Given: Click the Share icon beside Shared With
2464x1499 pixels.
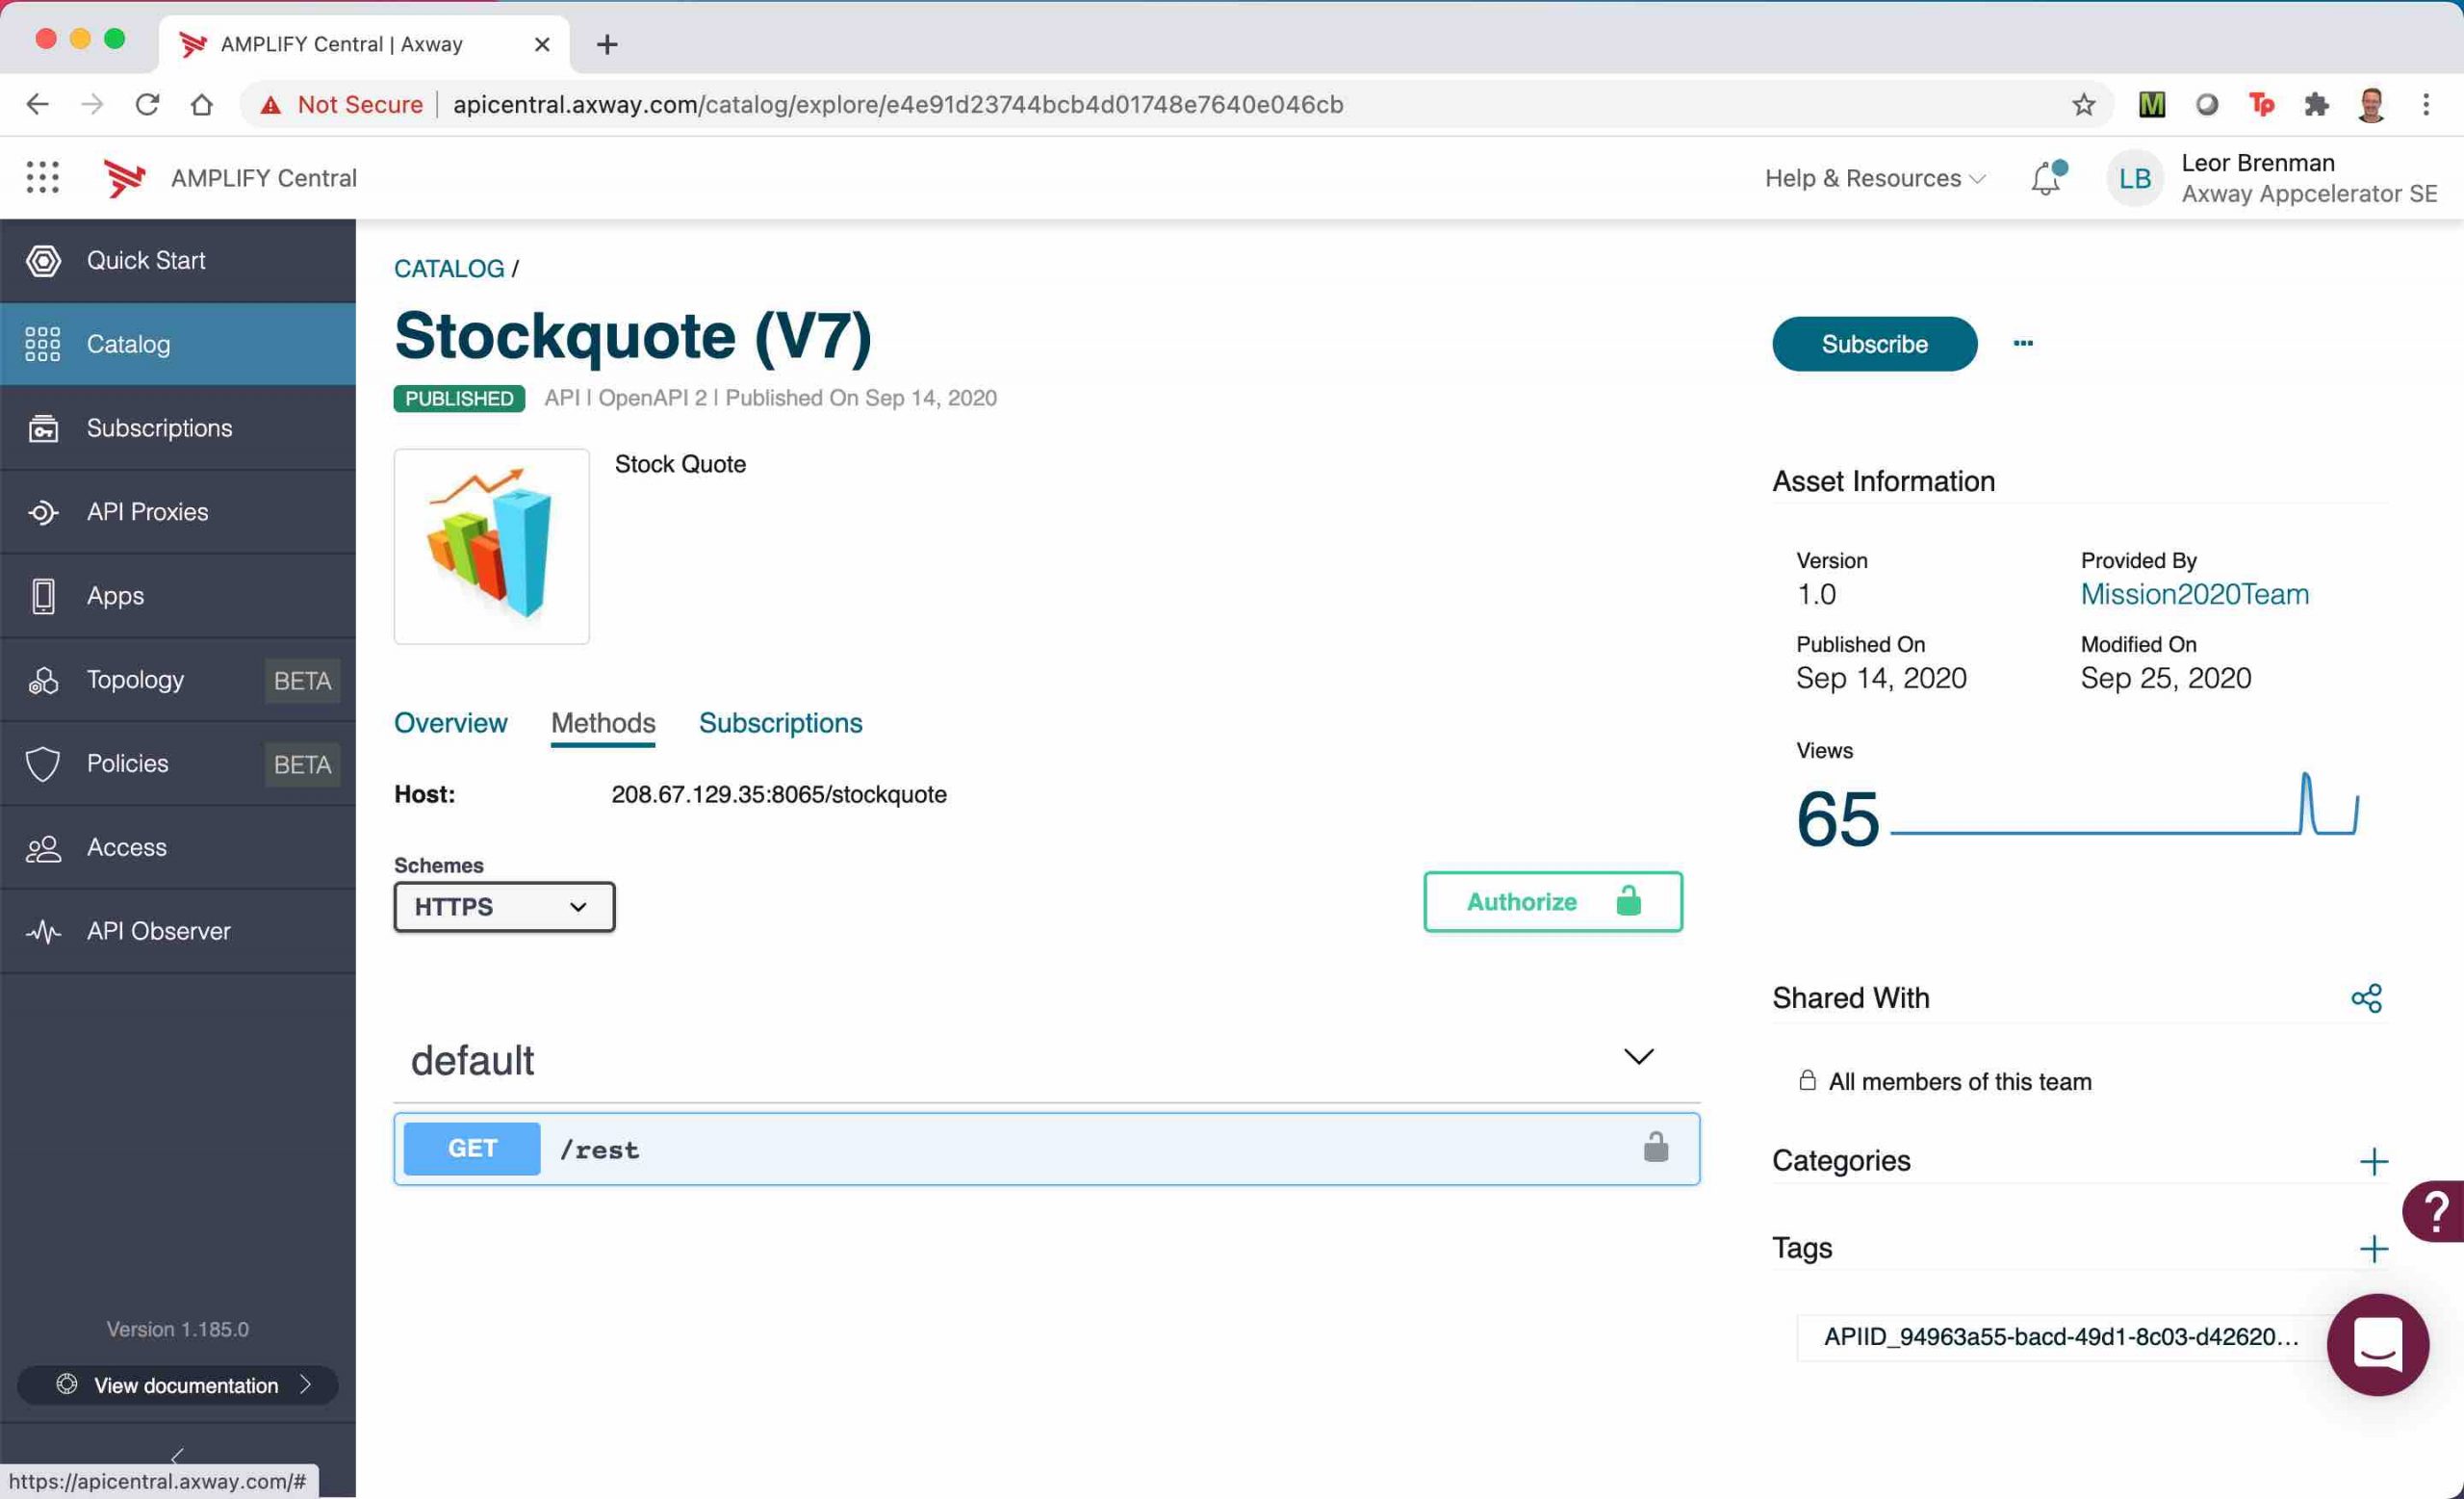Looking at the screenshot, I should [x=2366, y=998].
